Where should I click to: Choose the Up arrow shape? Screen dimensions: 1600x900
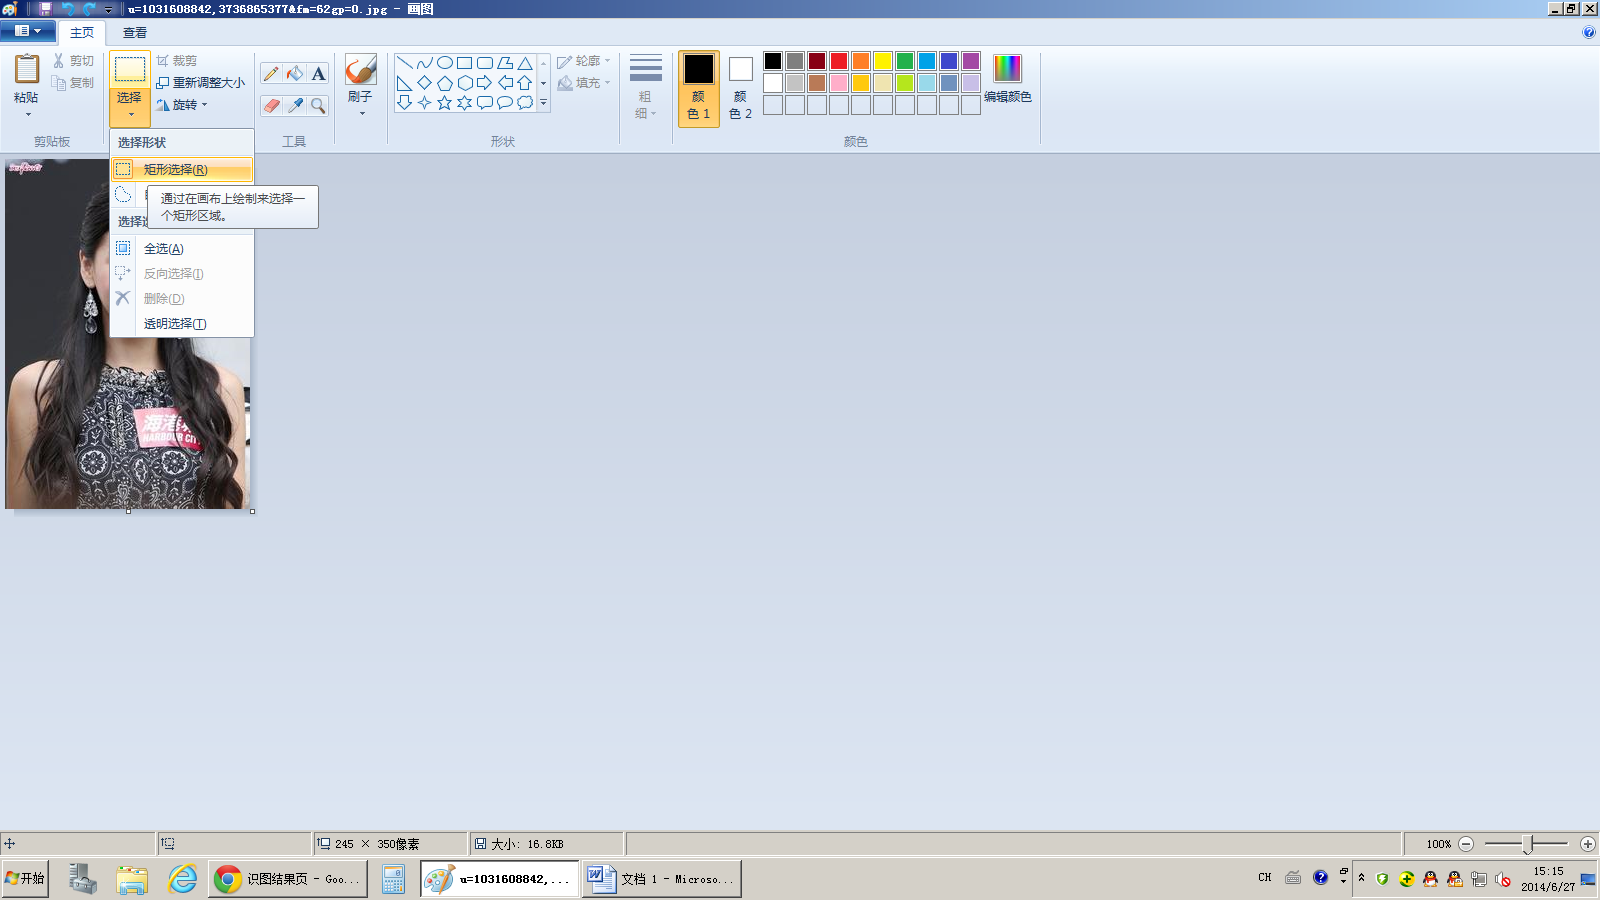(x=525, y=83)
